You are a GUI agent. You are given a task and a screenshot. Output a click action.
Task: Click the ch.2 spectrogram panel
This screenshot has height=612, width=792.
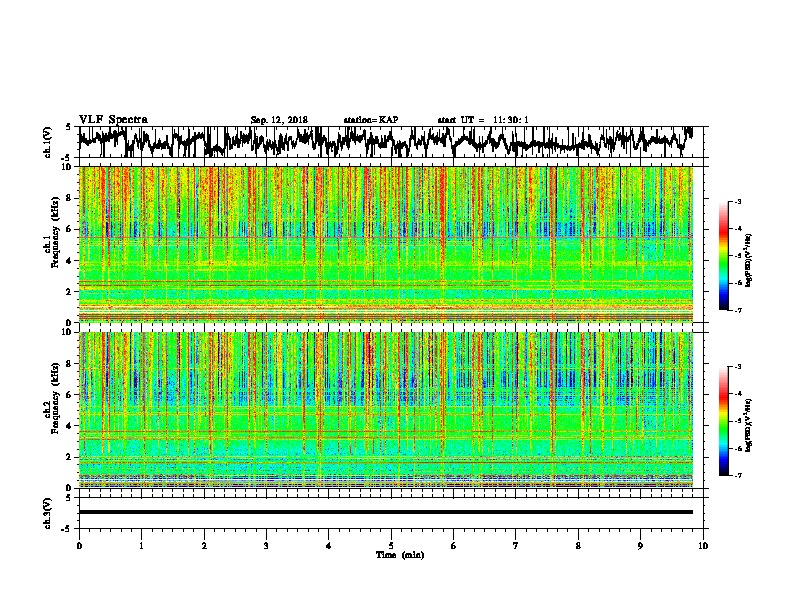(386, 410)
